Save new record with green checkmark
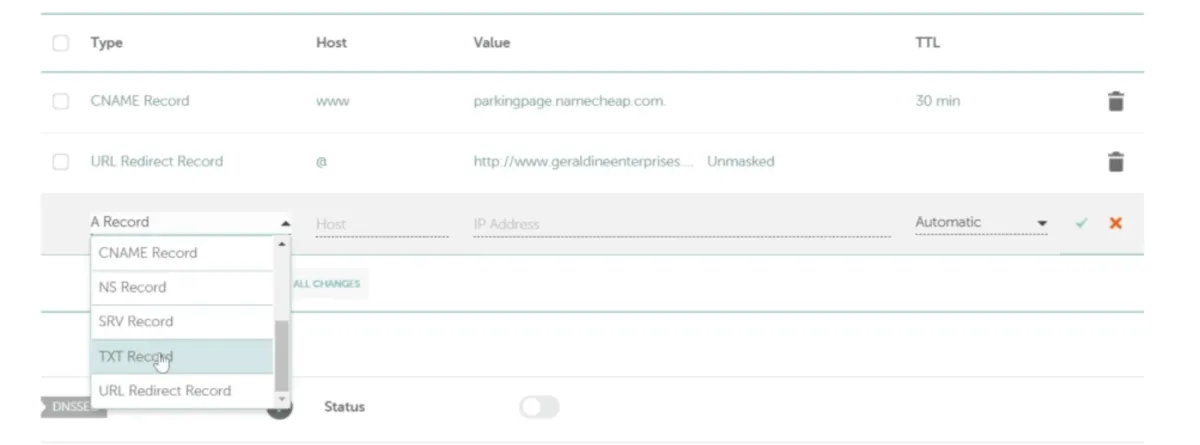Viewport: 1200px width, 445px height. [x=1081, y=223]
